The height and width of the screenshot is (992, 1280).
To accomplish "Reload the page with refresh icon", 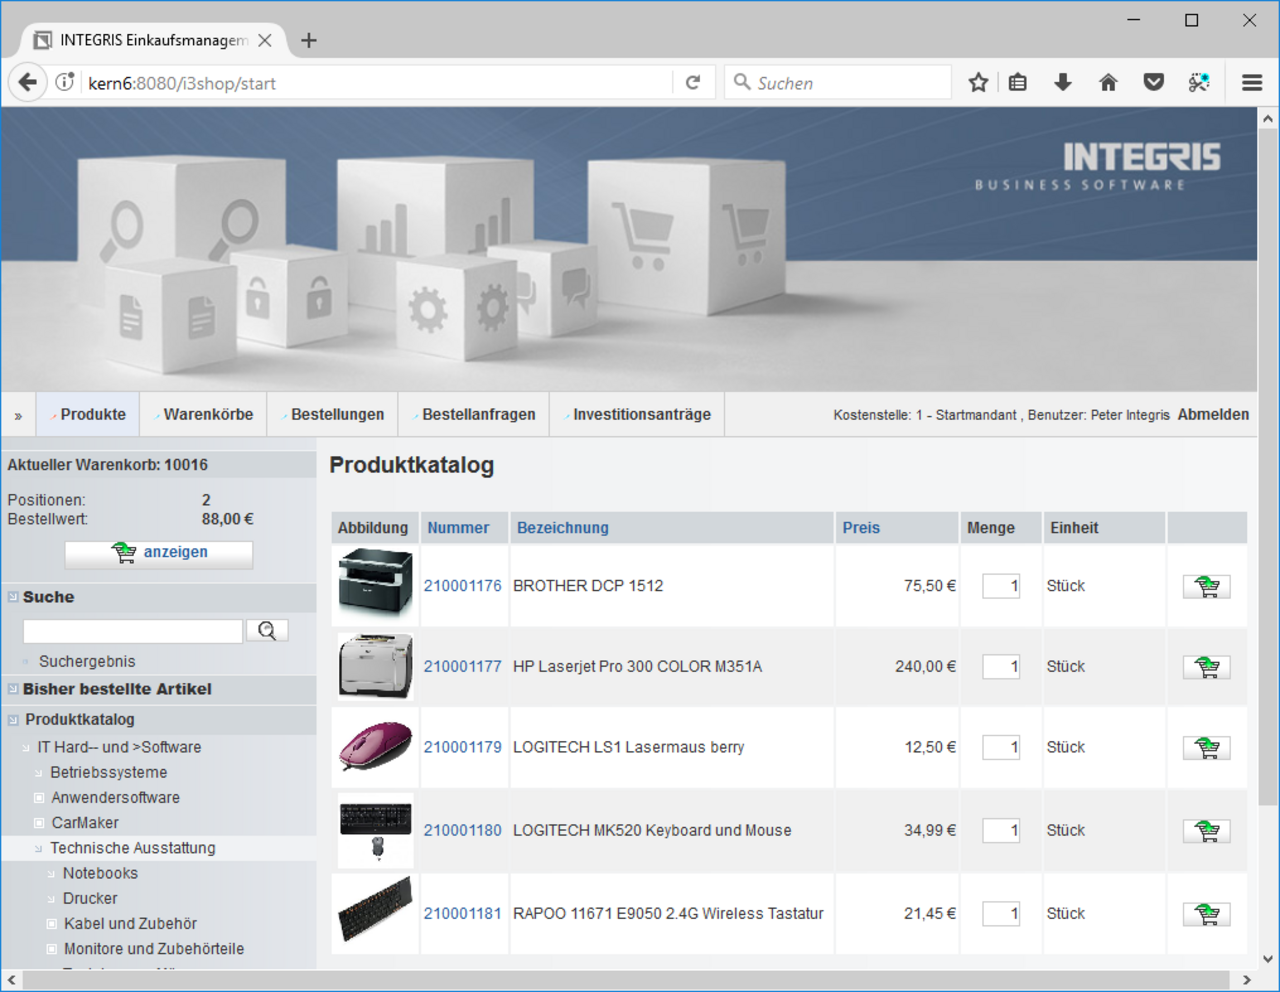I will (693, 82).
